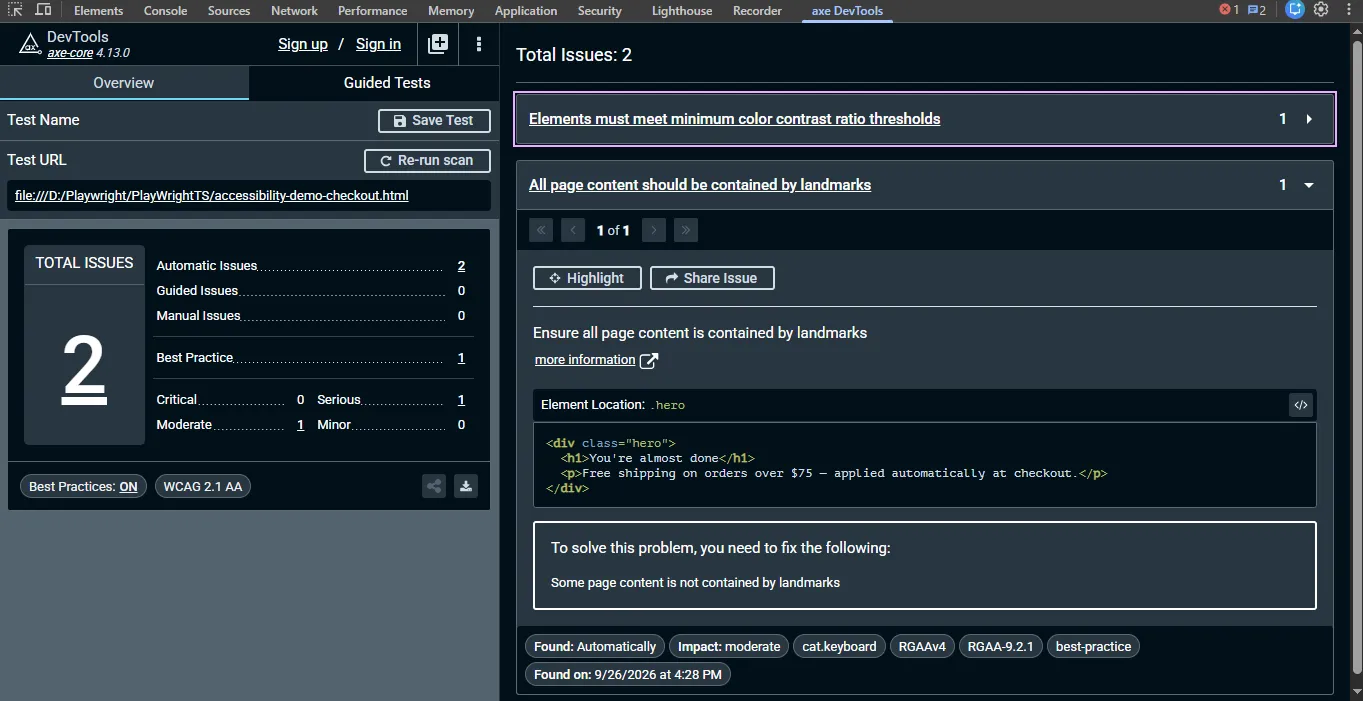Select the Overview tab
Image resolution: width=1363 pixels, height=701 pixels.
pos(124,83)
